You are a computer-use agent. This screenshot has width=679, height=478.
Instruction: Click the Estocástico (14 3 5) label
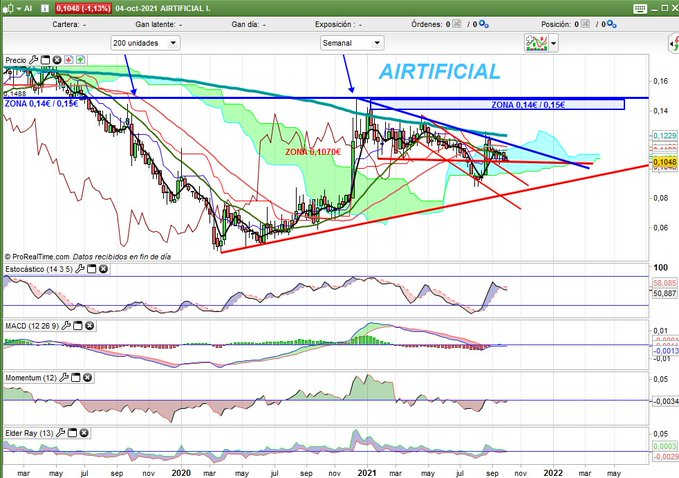click(39, 269)
